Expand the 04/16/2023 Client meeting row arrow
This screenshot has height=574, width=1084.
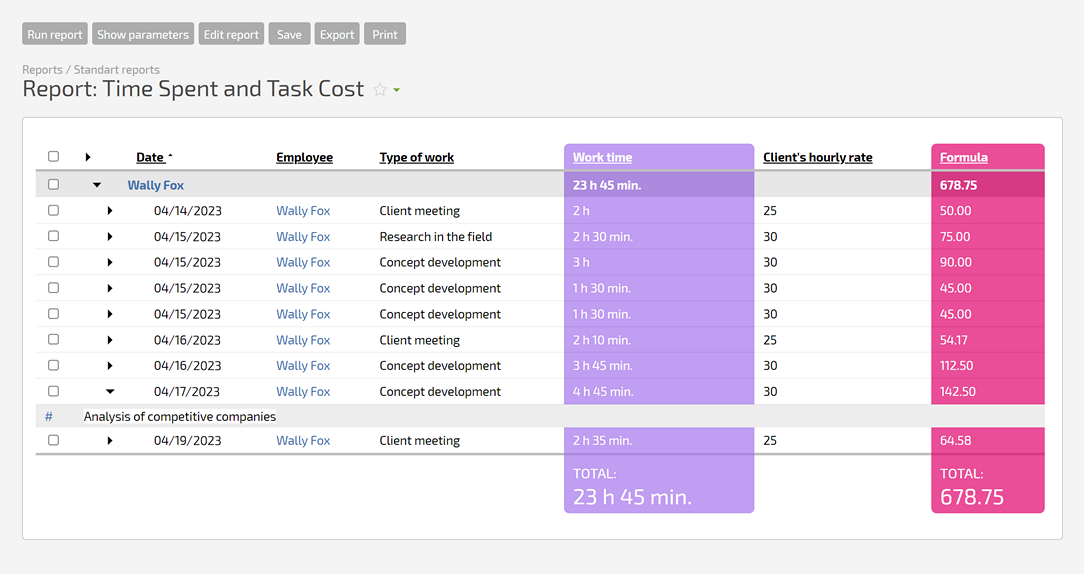coord(110,340)
